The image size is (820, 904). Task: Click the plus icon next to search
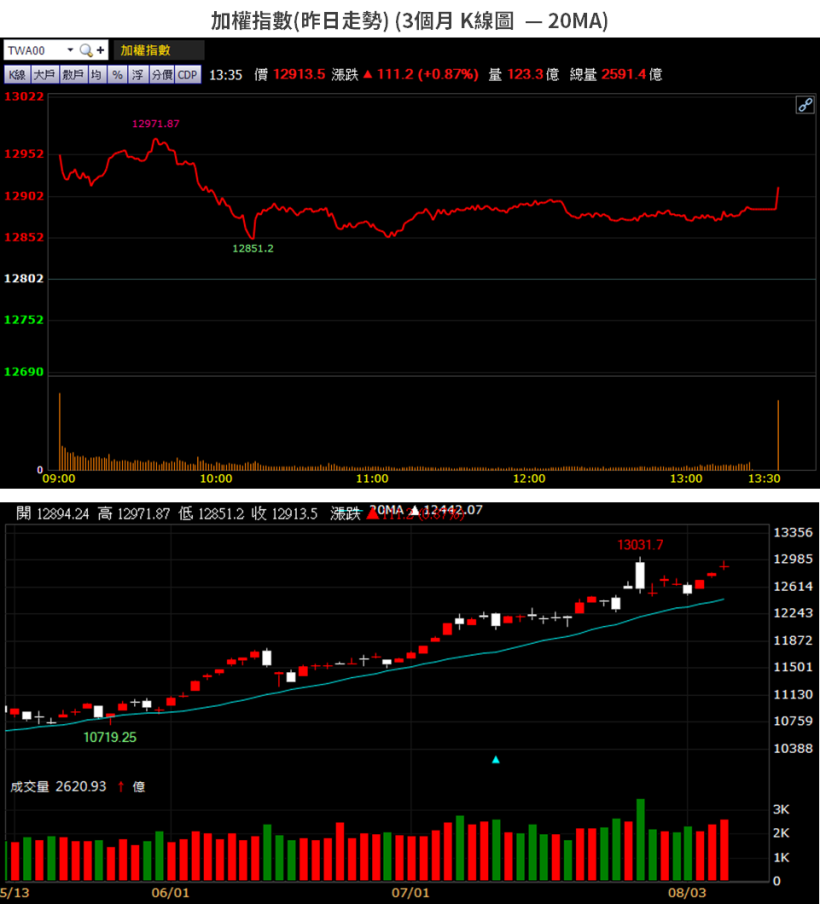100,50
